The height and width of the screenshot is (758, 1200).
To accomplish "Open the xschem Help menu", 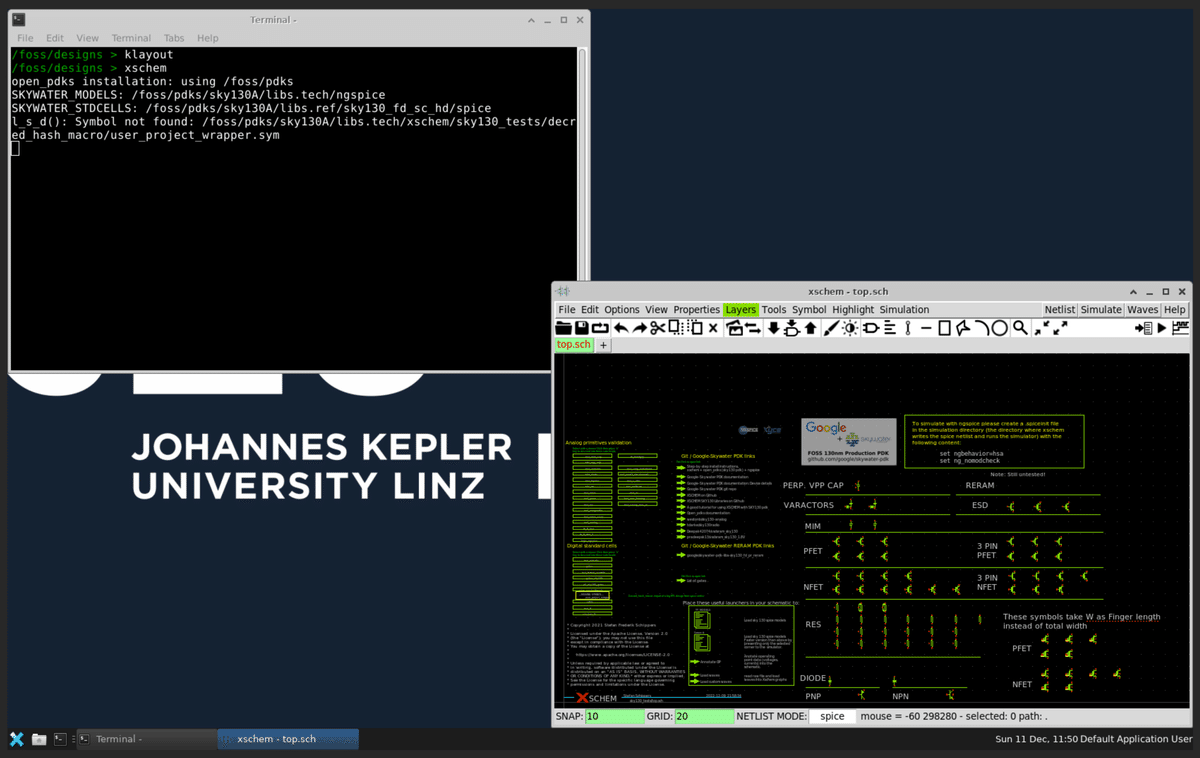I will pyautogui.click(x=1175, y=310).
